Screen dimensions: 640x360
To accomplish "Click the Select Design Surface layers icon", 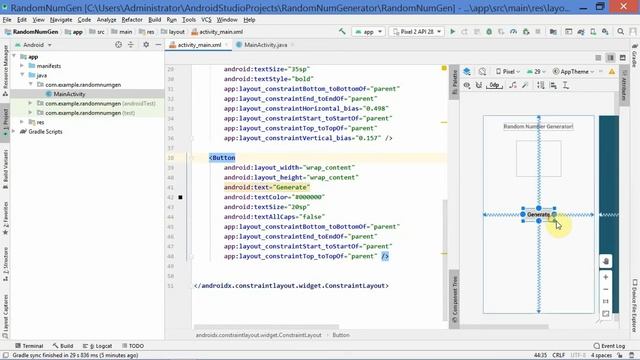I will (467, 71).
